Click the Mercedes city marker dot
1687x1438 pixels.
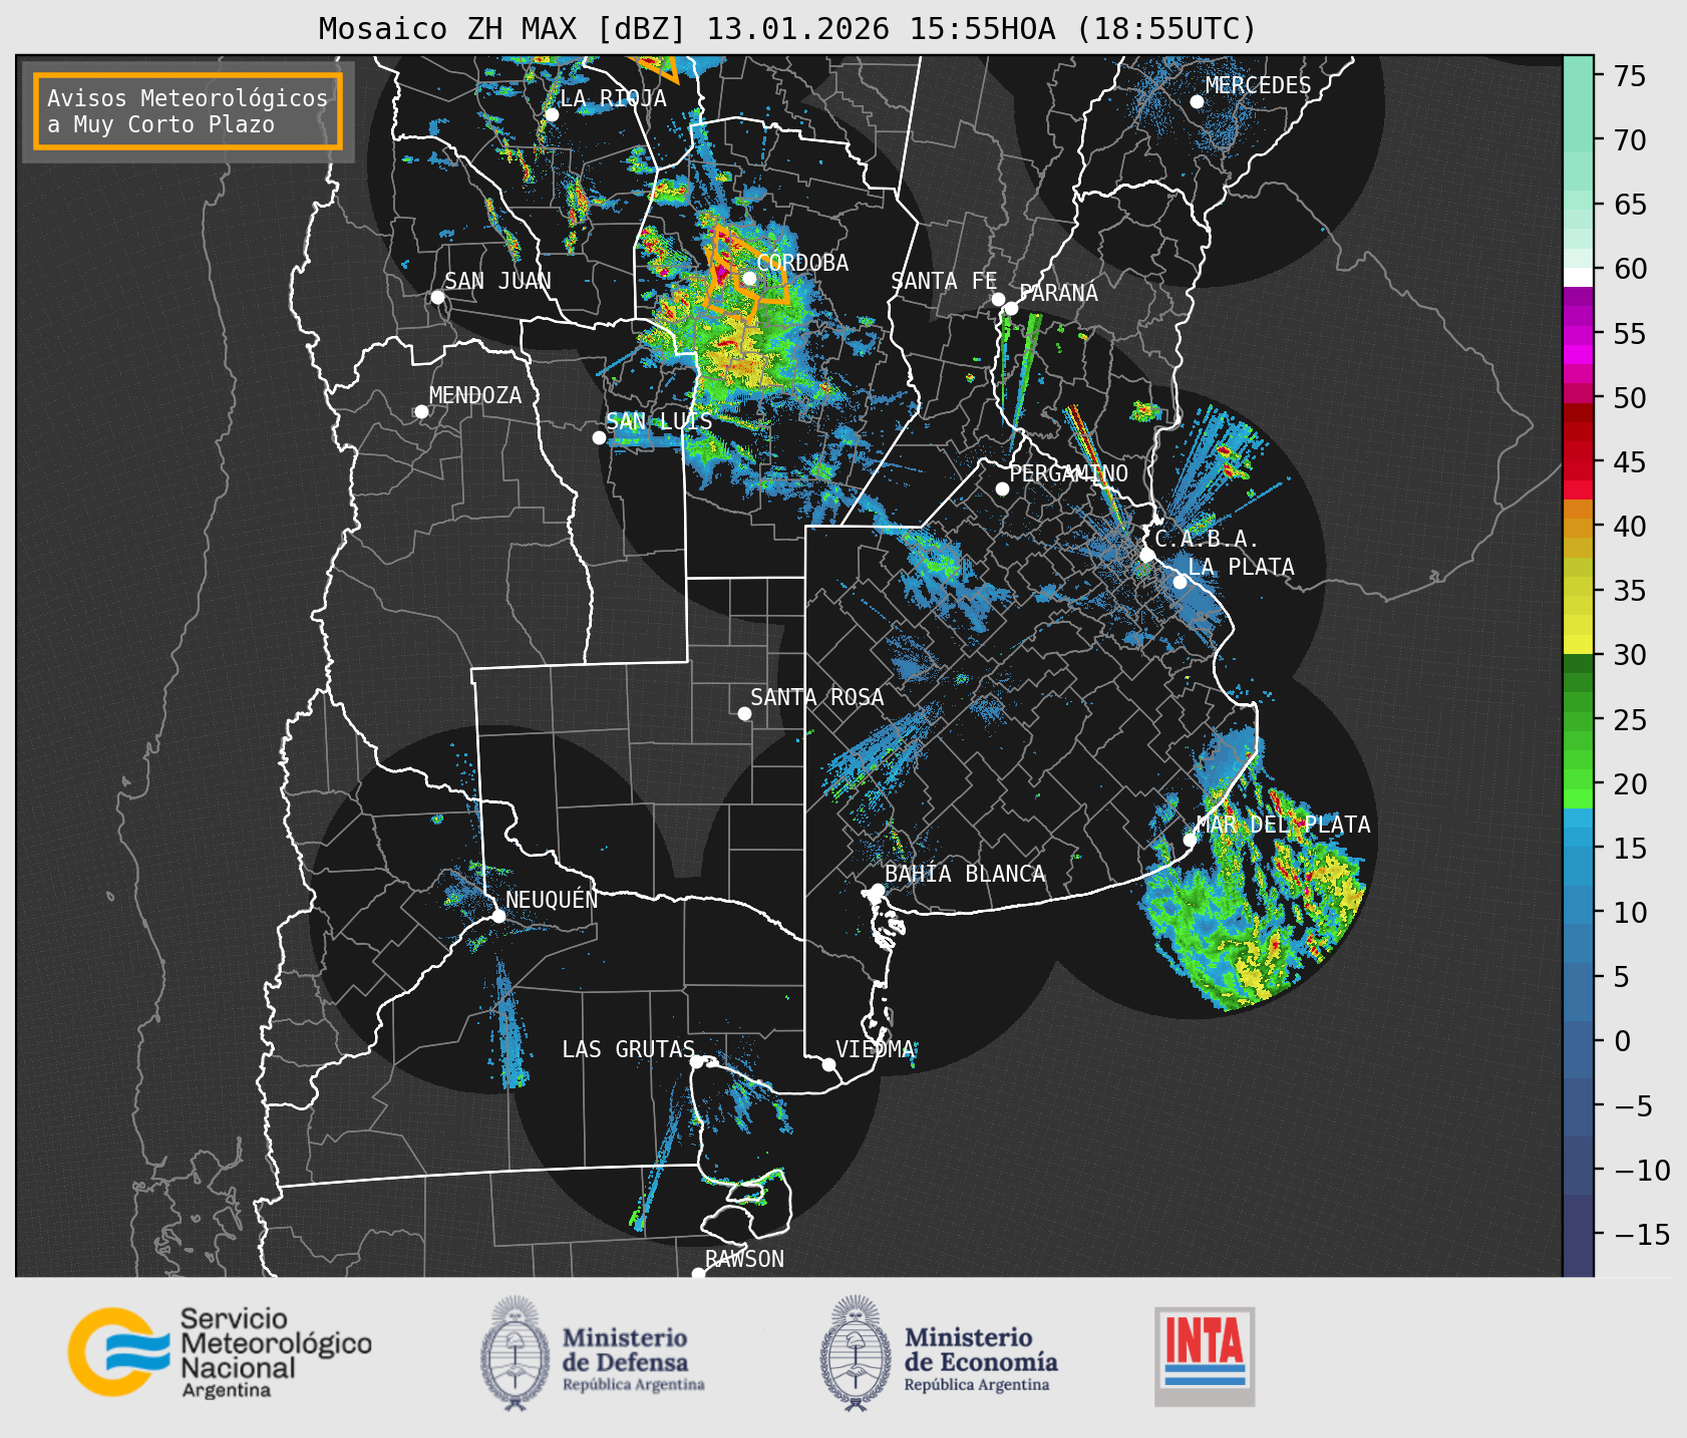(x=1196, y=101)
